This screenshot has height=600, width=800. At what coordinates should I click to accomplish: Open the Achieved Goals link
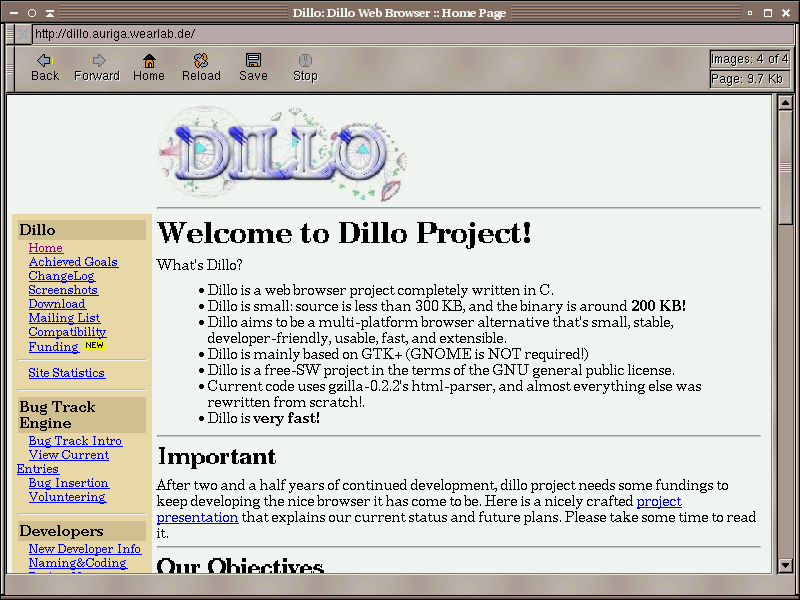click(73, 262)
